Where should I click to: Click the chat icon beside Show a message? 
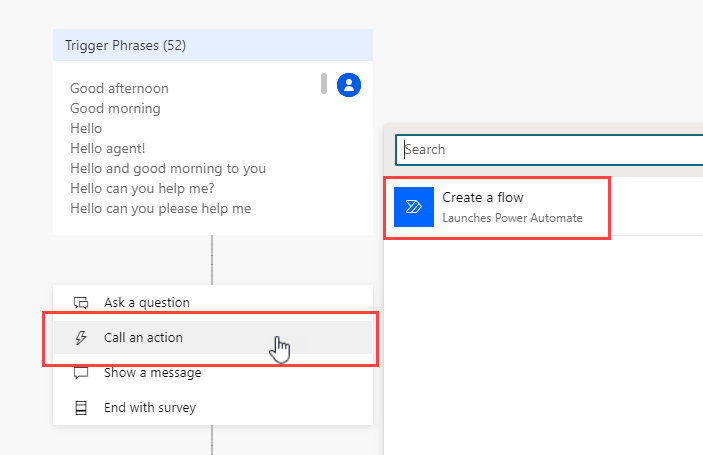click(81, 373)
